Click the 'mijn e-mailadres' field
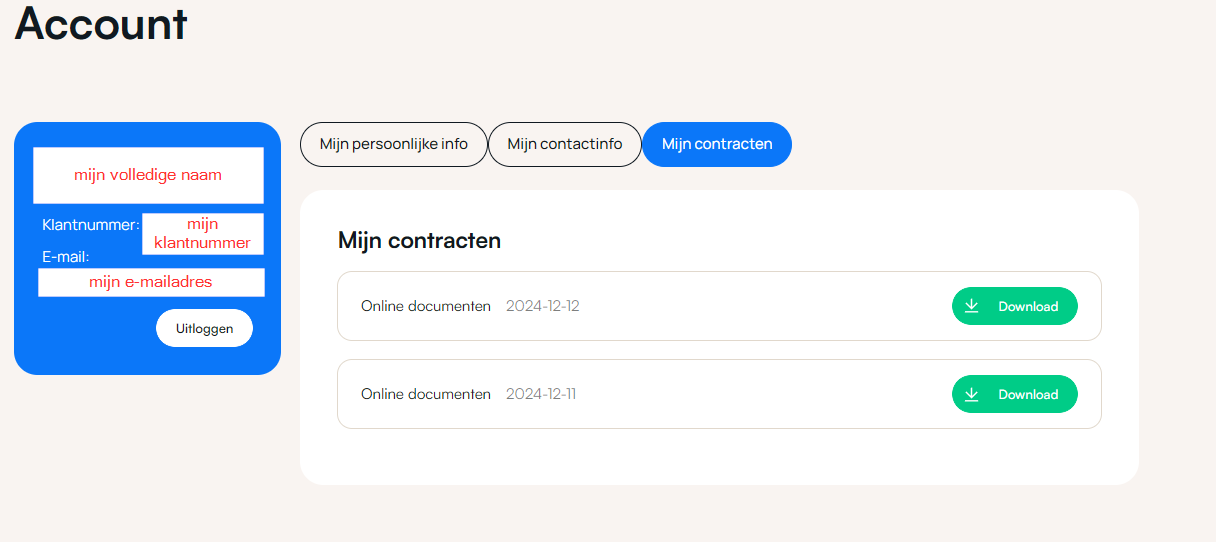 pos(151,282)
